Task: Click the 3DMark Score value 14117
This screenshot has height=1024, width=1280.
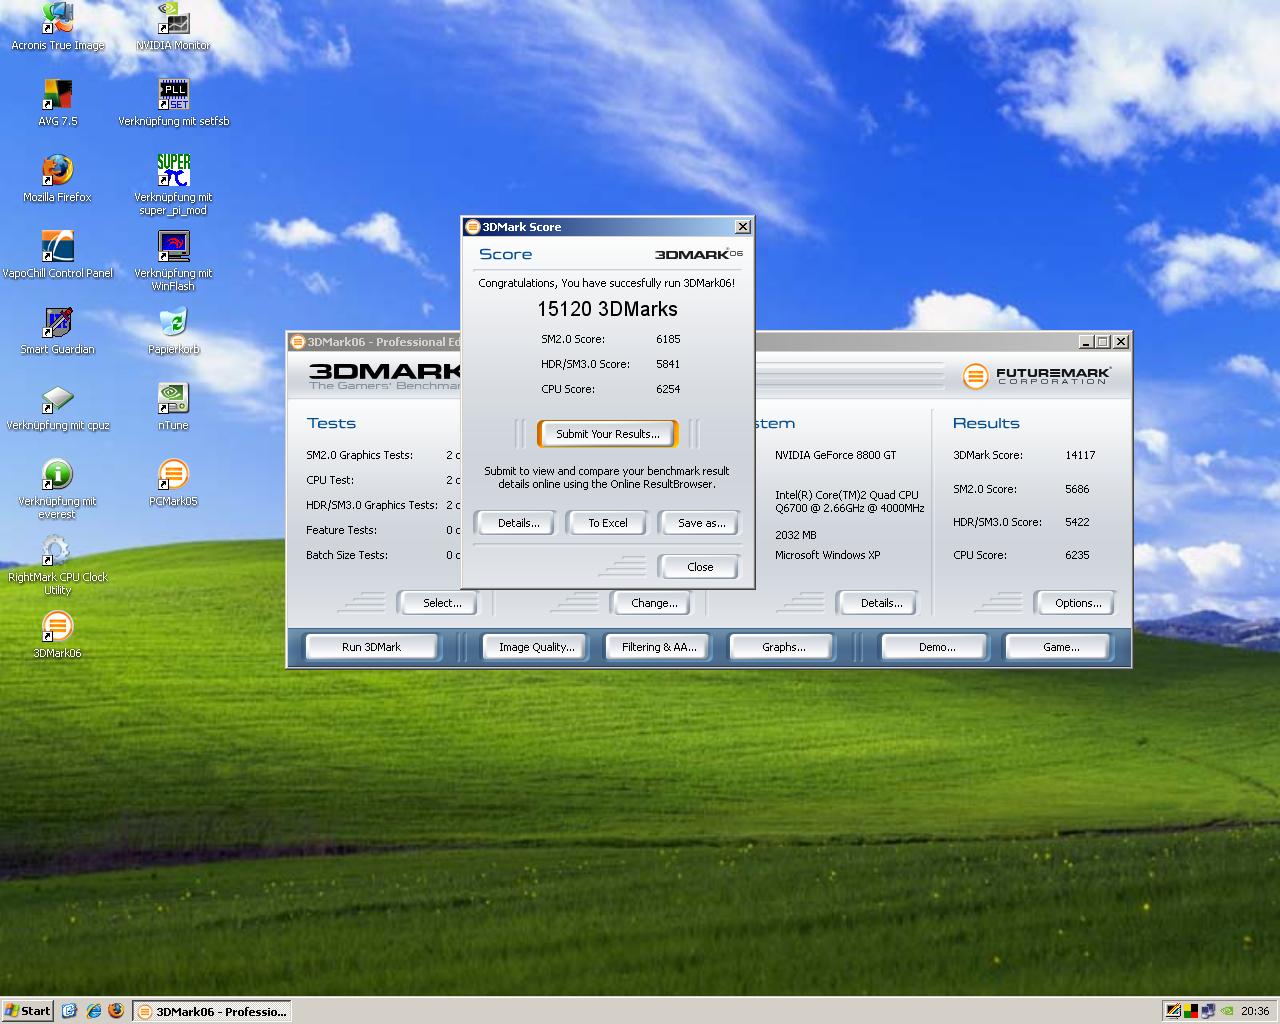Action: coord(1080,455)
